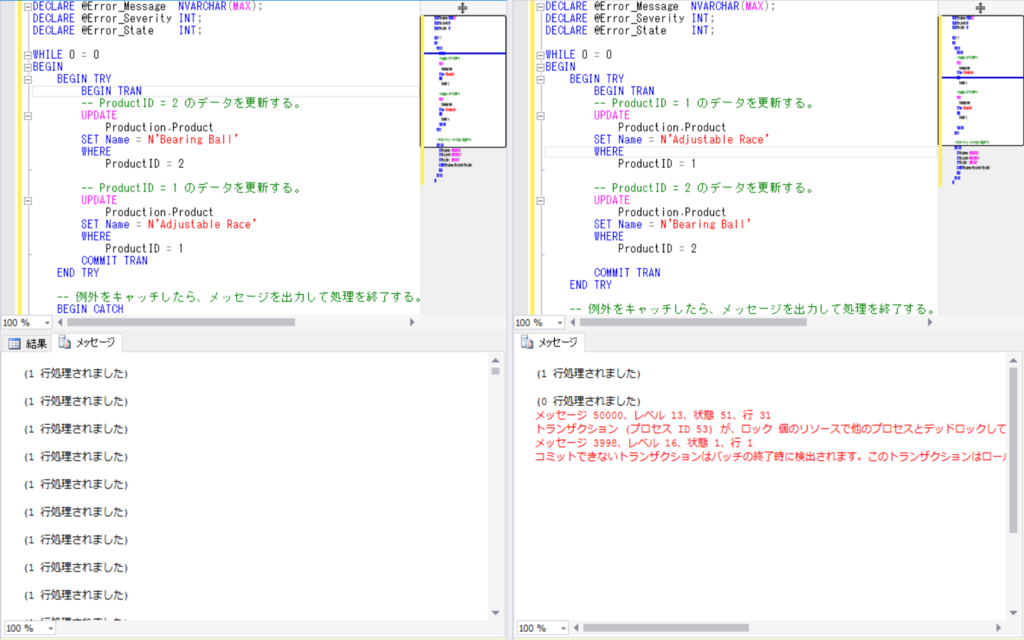Screen dimensions: 1024x640
Task: Click the left editor's horizontal scrollbar thumb
Action: pyautogui.click(x=181, y=322)
